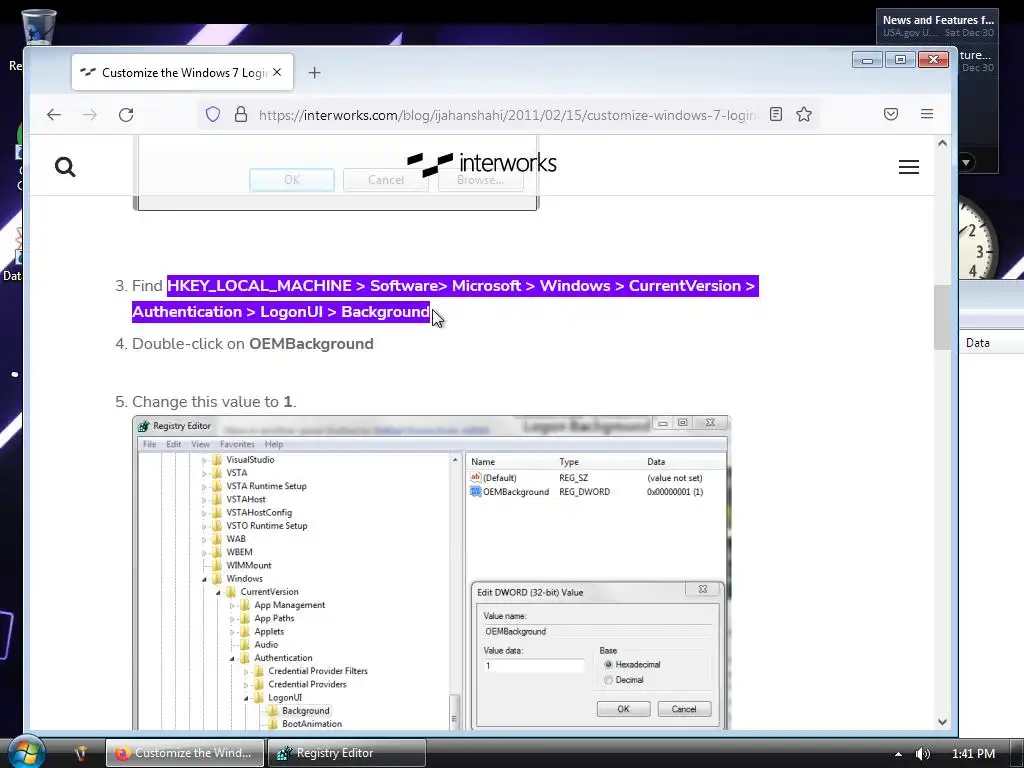Open Firefox application menu hamburger
The height and width of the screenshot is (768, 1024).
point(927,114)
